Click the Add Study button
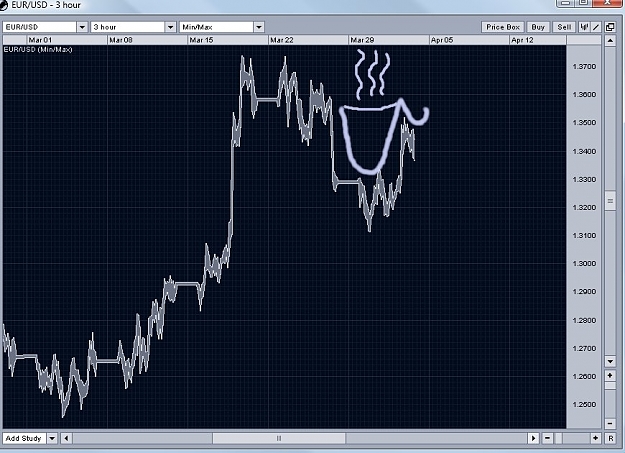The height and width of the screenshot is (453, 625). [24, 438]
